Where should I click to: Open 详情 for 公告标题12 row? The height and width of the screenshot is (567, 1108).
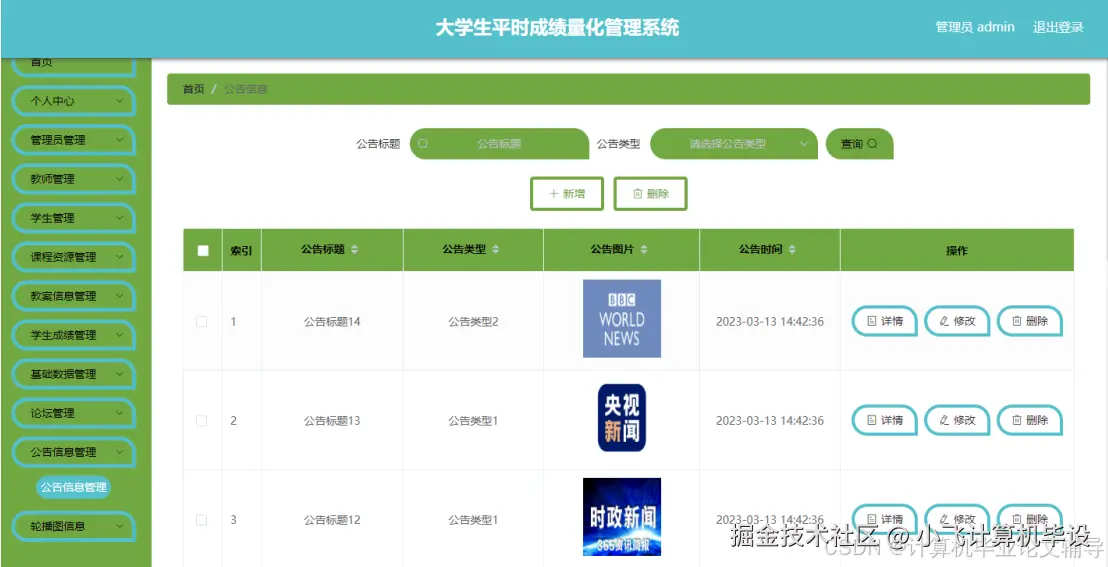click(x=885, y=519)
